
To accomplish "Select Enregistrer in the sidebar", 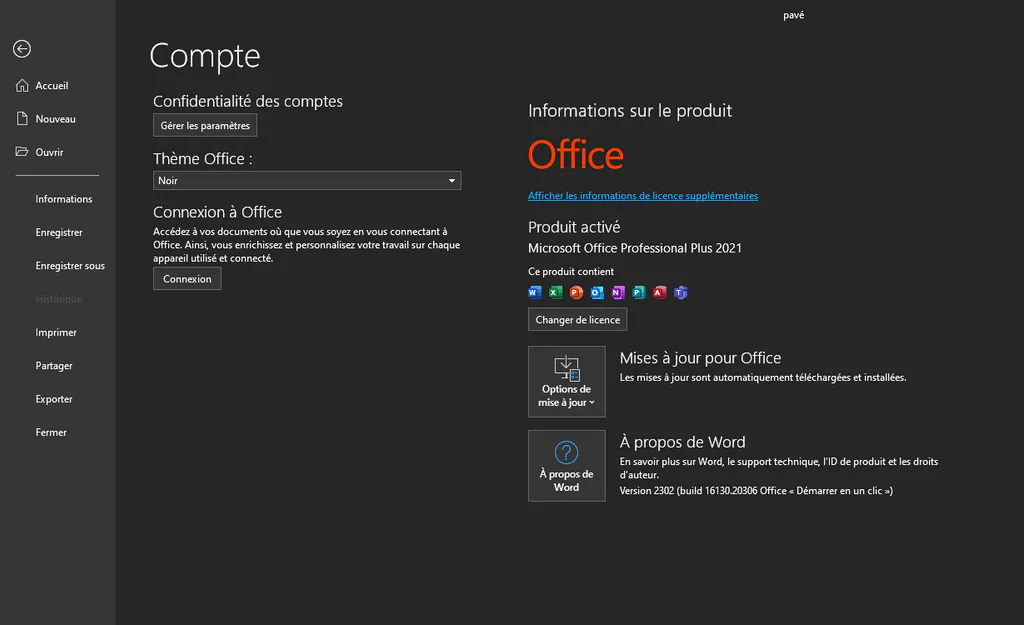I will pos(59,232).
